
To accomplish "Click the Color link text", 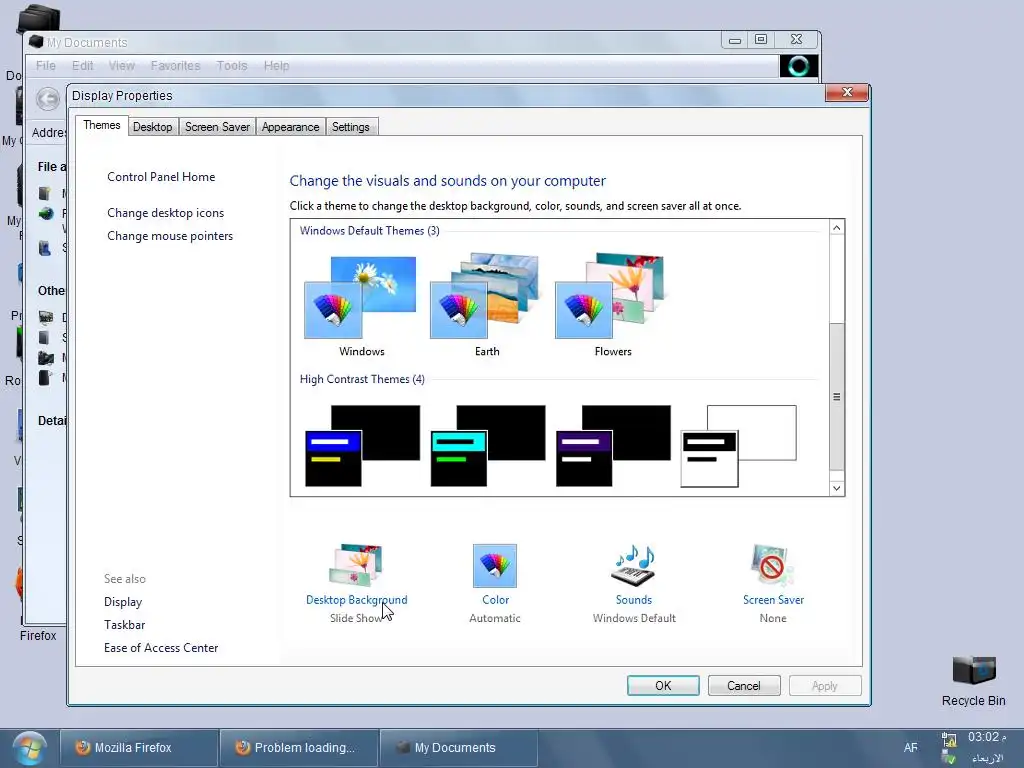I will pos(495,600).
